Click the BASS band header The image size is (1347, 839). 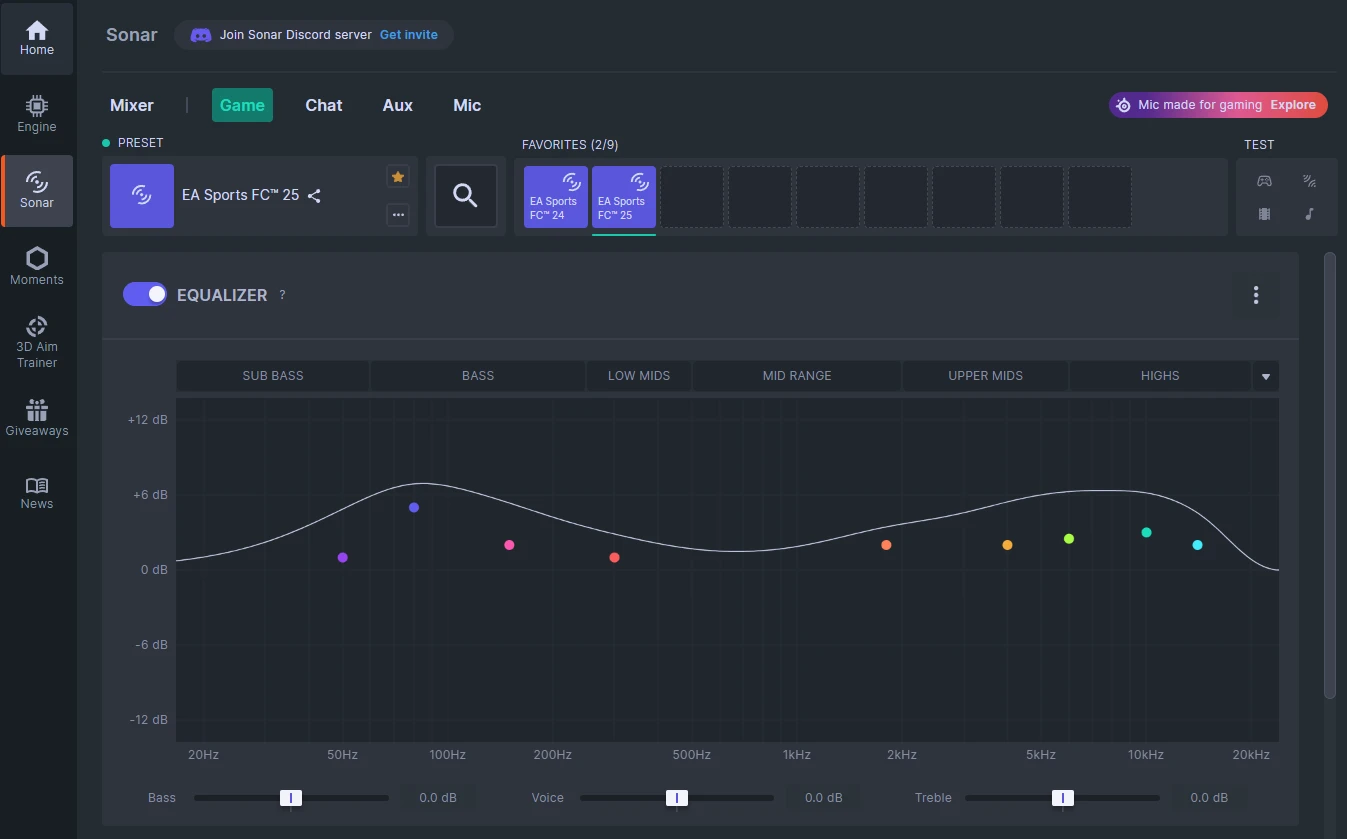pos(478,376)
